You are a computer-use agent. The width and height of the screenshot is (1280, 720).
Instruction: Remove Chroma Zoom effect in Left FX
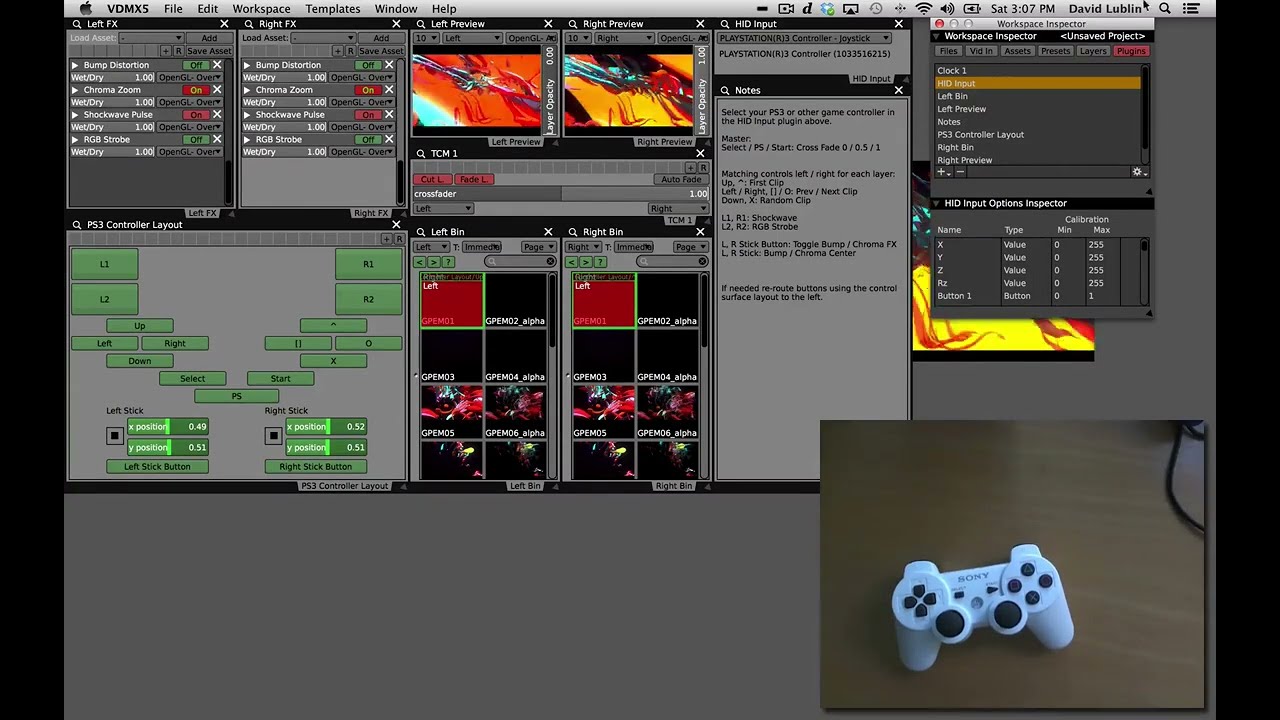pos(217,90)
